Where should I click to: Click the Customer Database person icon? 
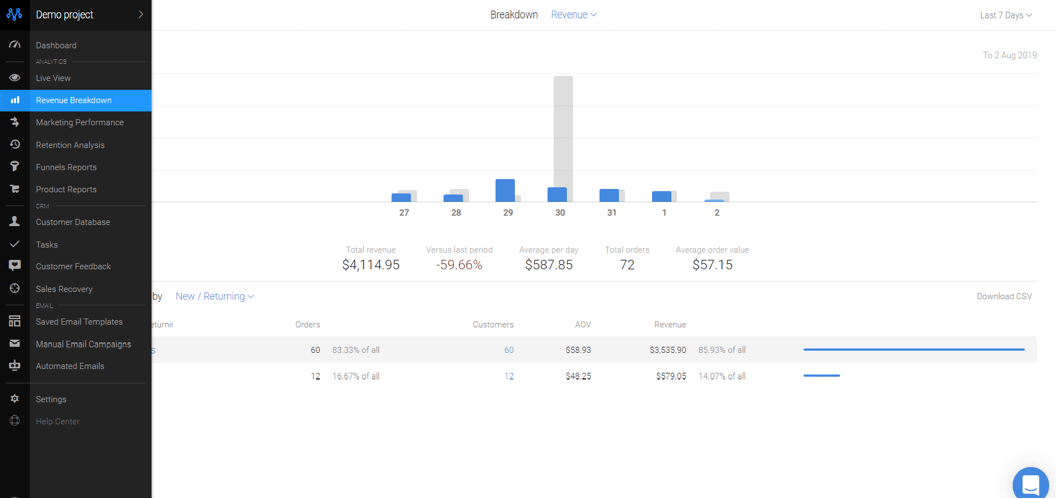(x=14, y=222)
